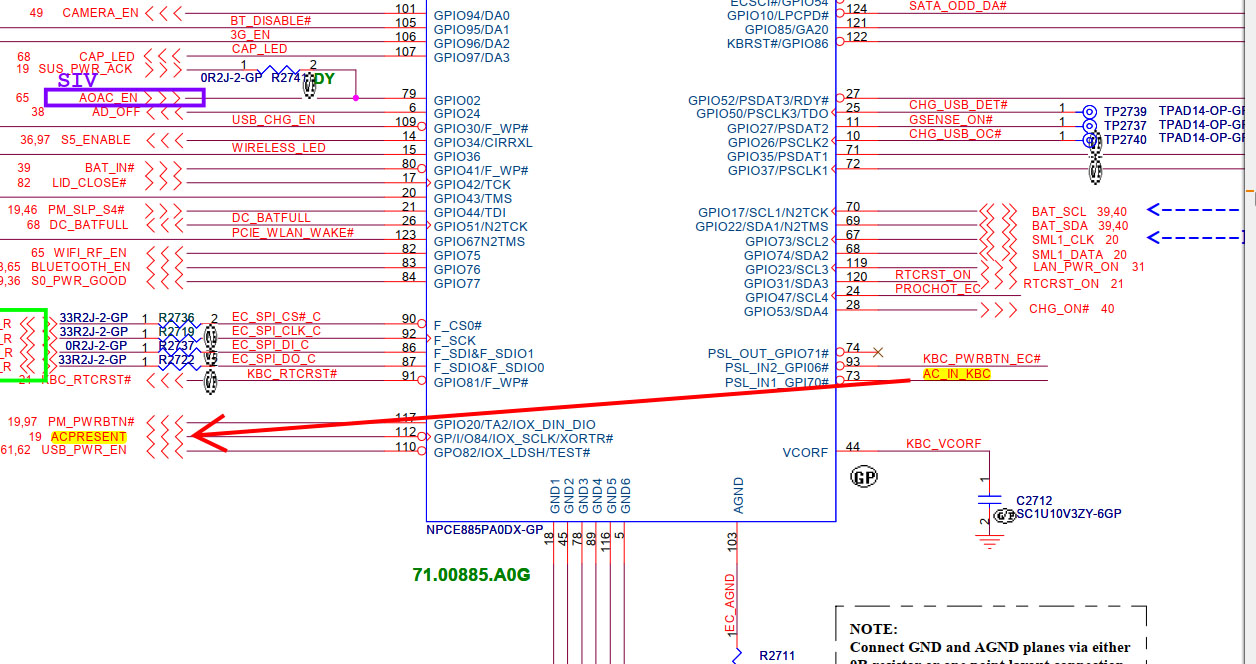
Task: Select test point symbol TP2739
Action: click(x=1090, y=112)
